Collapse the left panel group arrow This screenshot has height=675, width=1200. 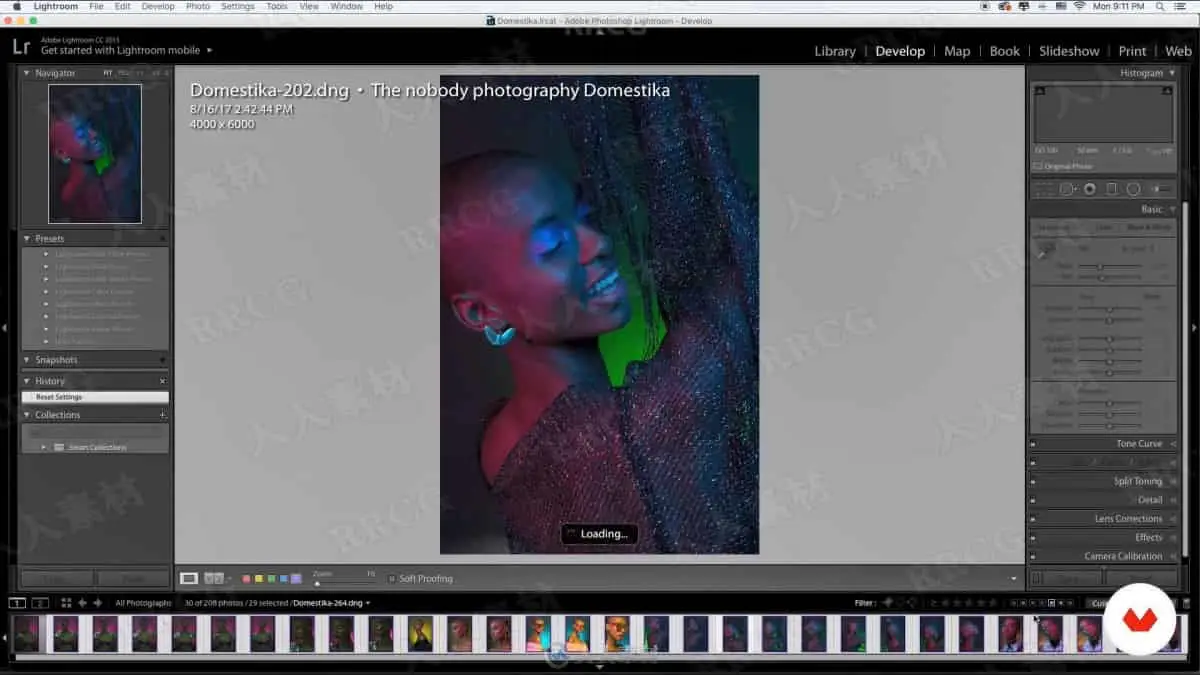5,327
